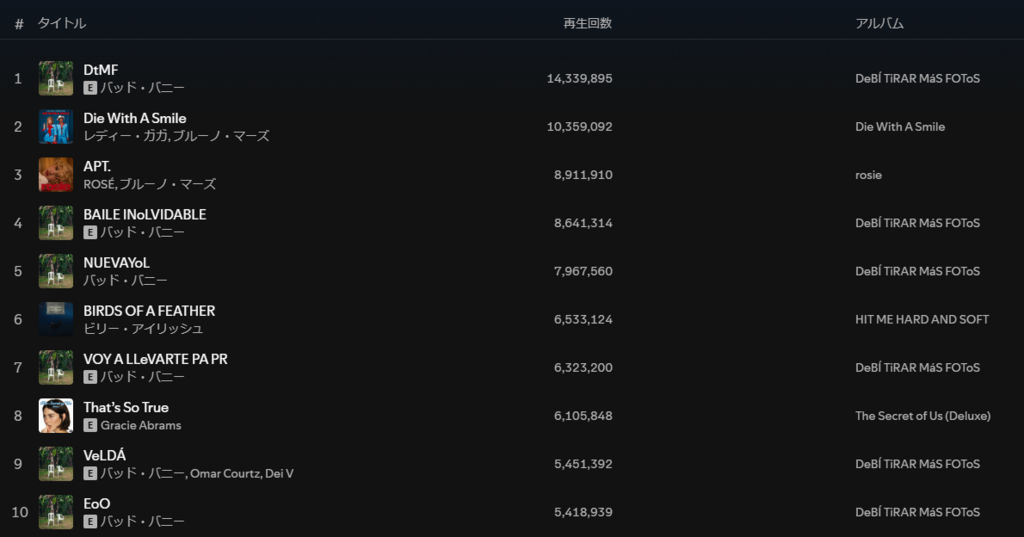Sort by the アルバム column header
The width and height of the screenshot is (1024, 537).
(879, 24)
